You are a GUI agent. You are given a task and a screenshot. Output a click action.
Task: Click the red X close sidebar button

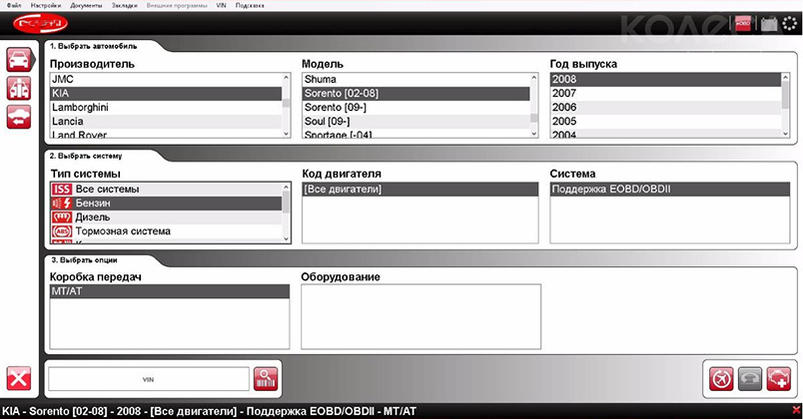click(x=19, y=379)
